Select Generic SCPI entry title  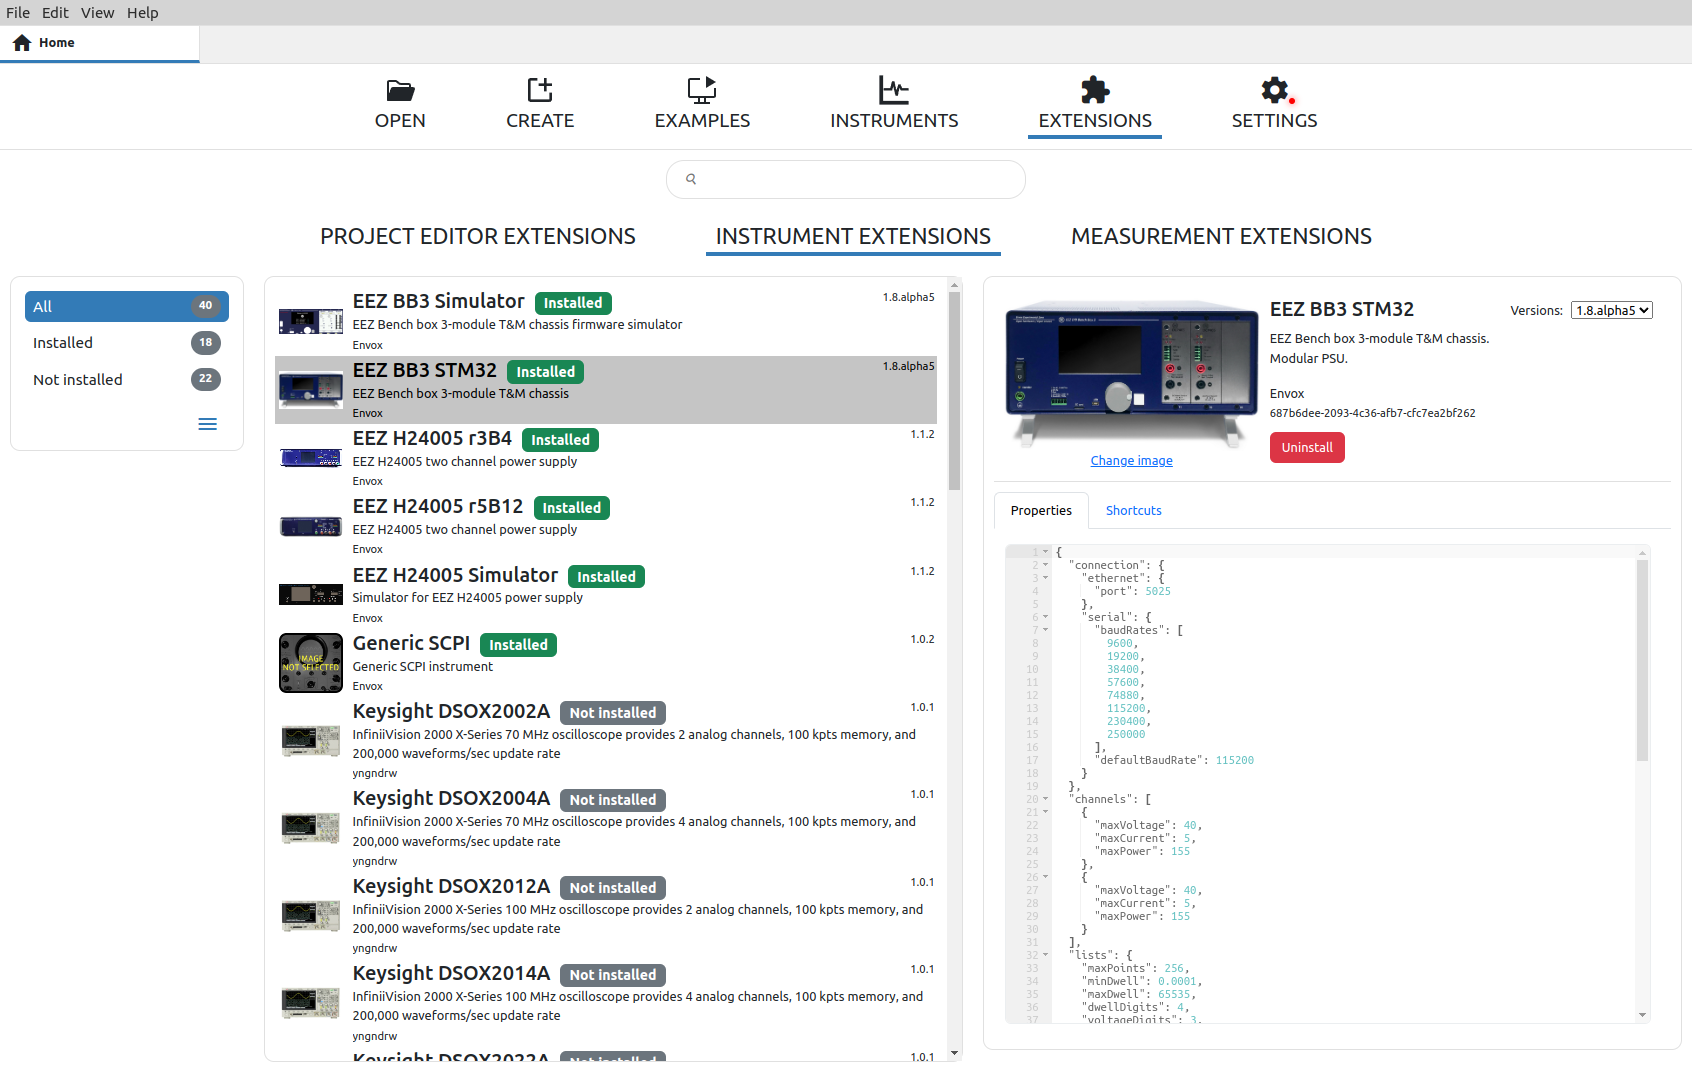tap(411, 644)
